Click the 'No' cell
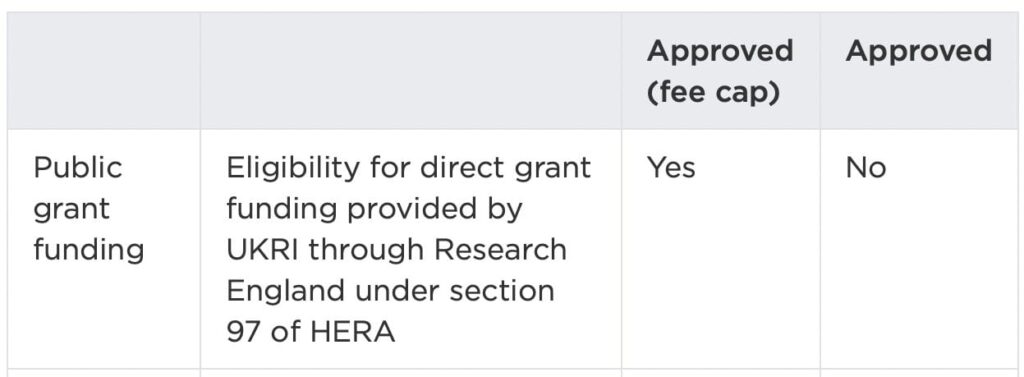Screen dimensions: 1024x377 (865, 168)
